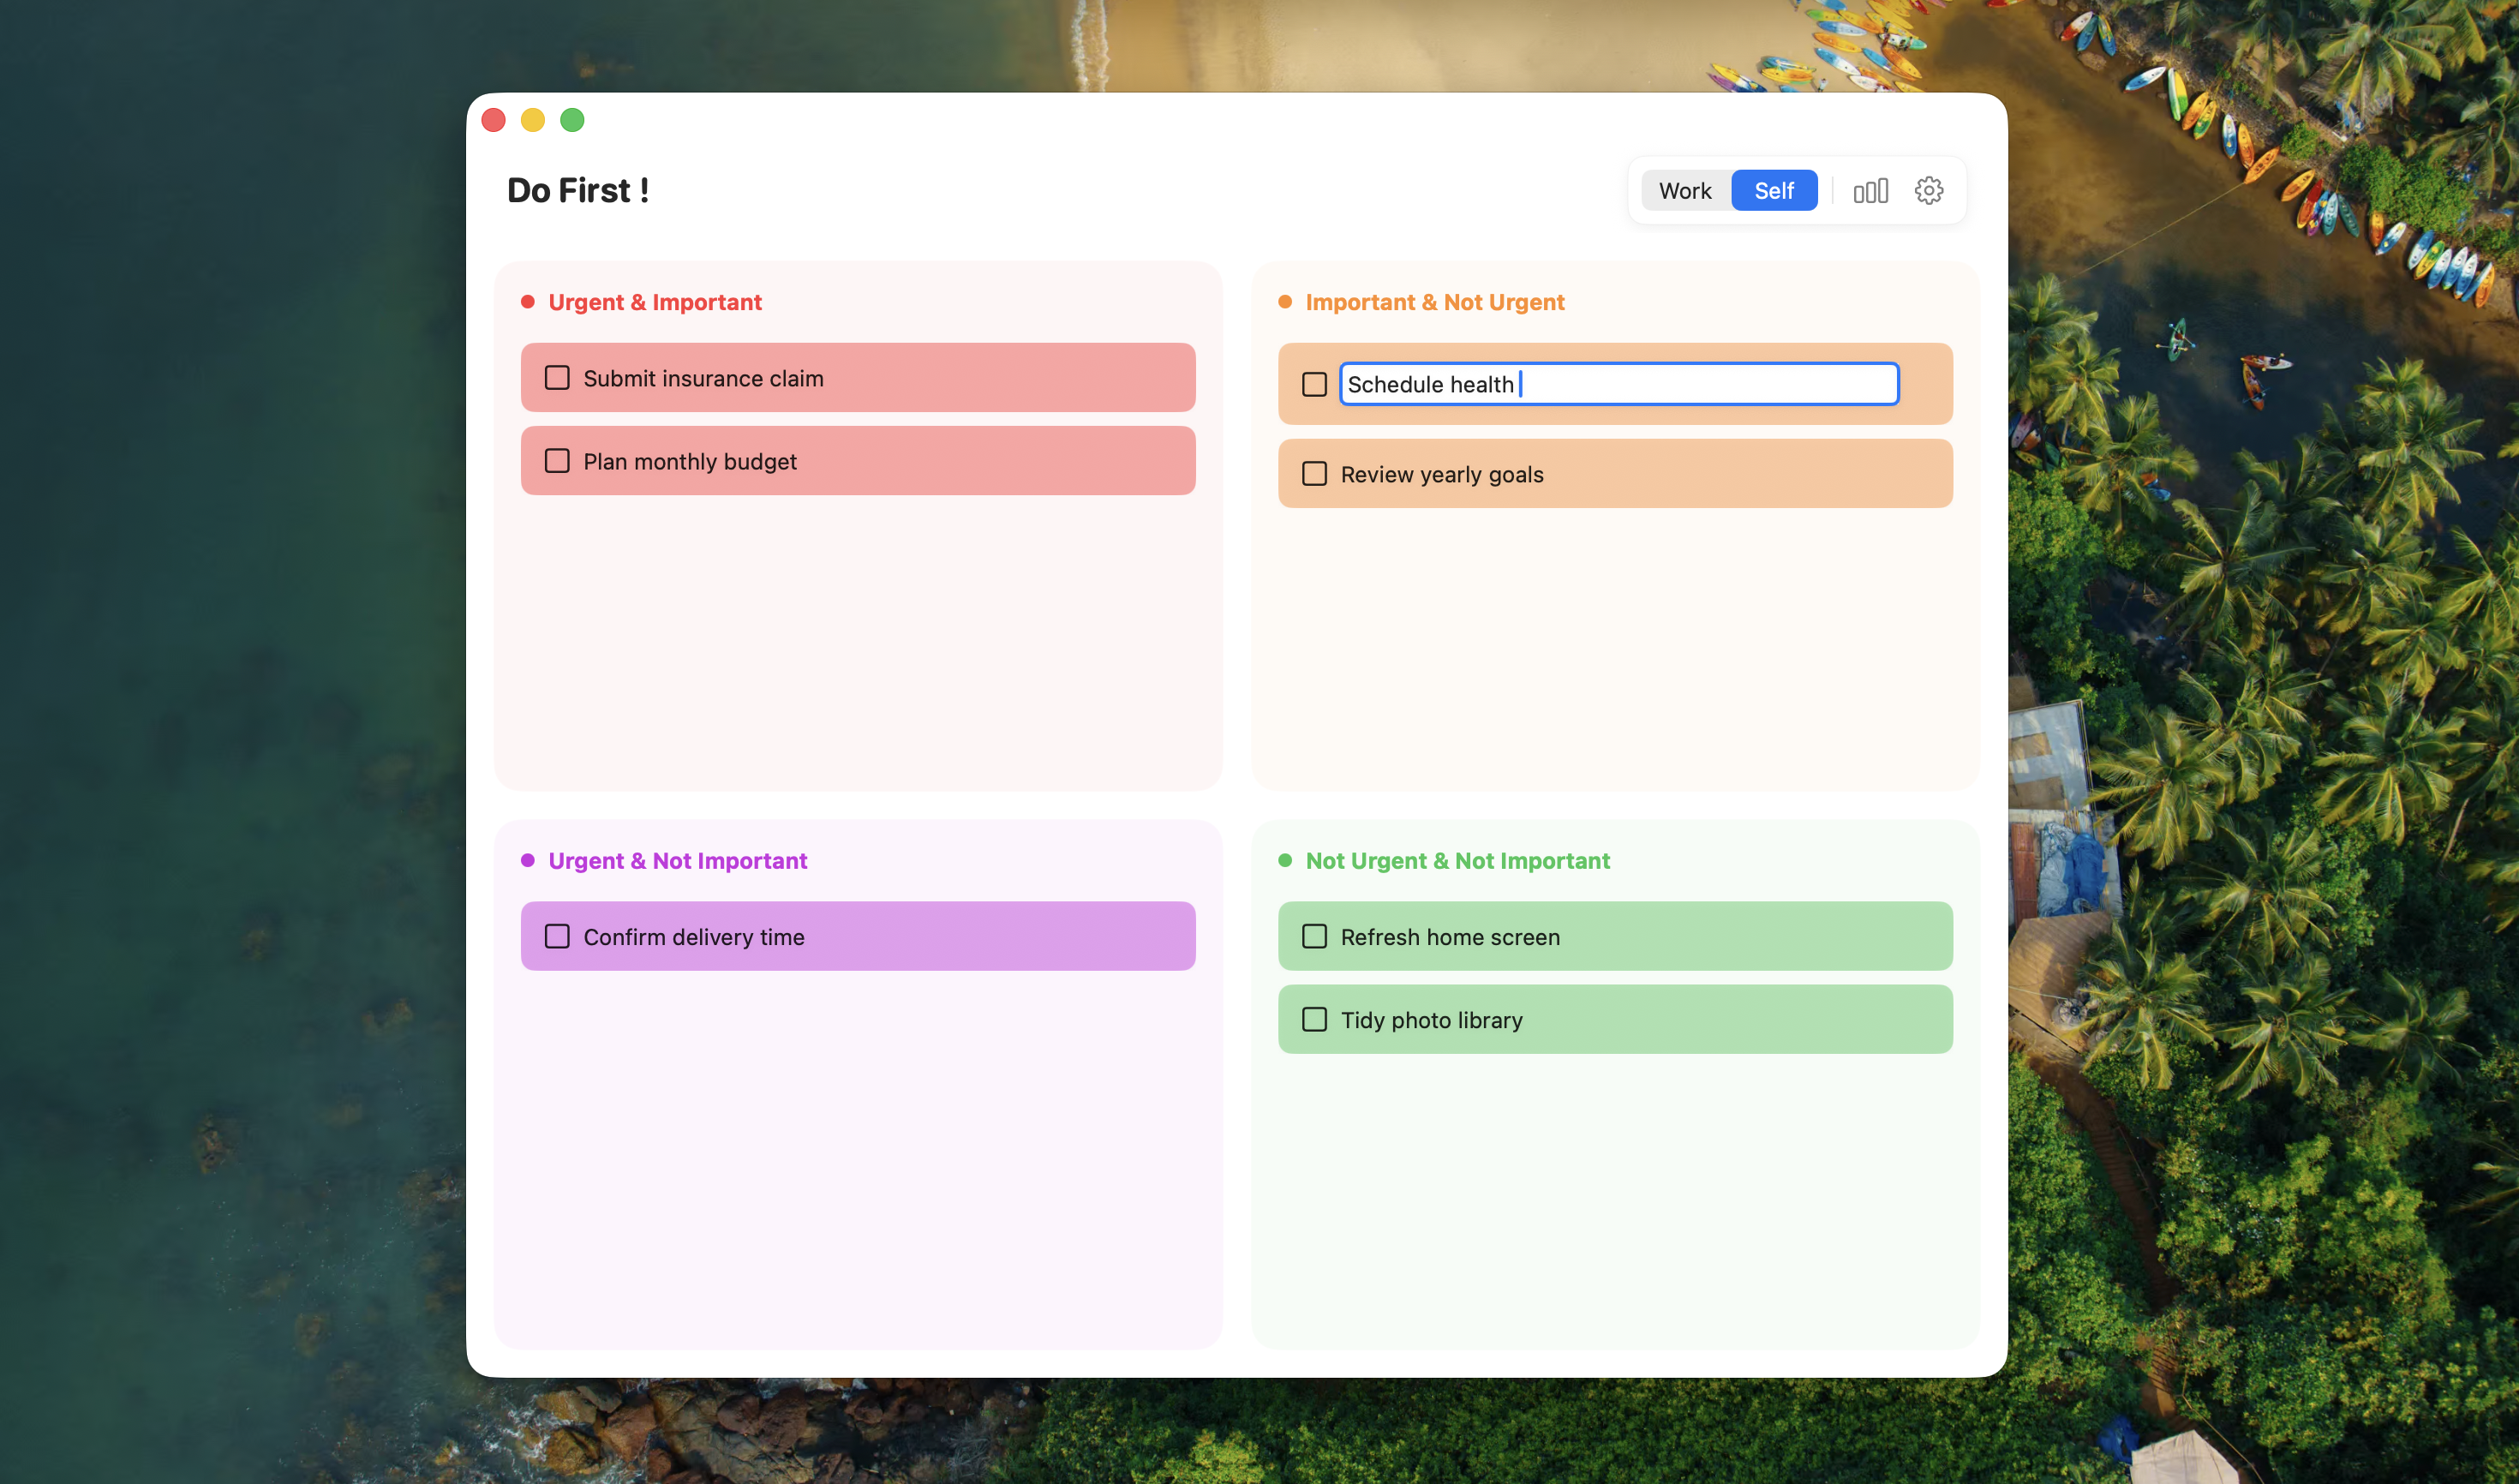Screen dimensions: 2519x1484
Task: Click the green dot beside Not Urgent & Not Important
Action: [1285, 860]
